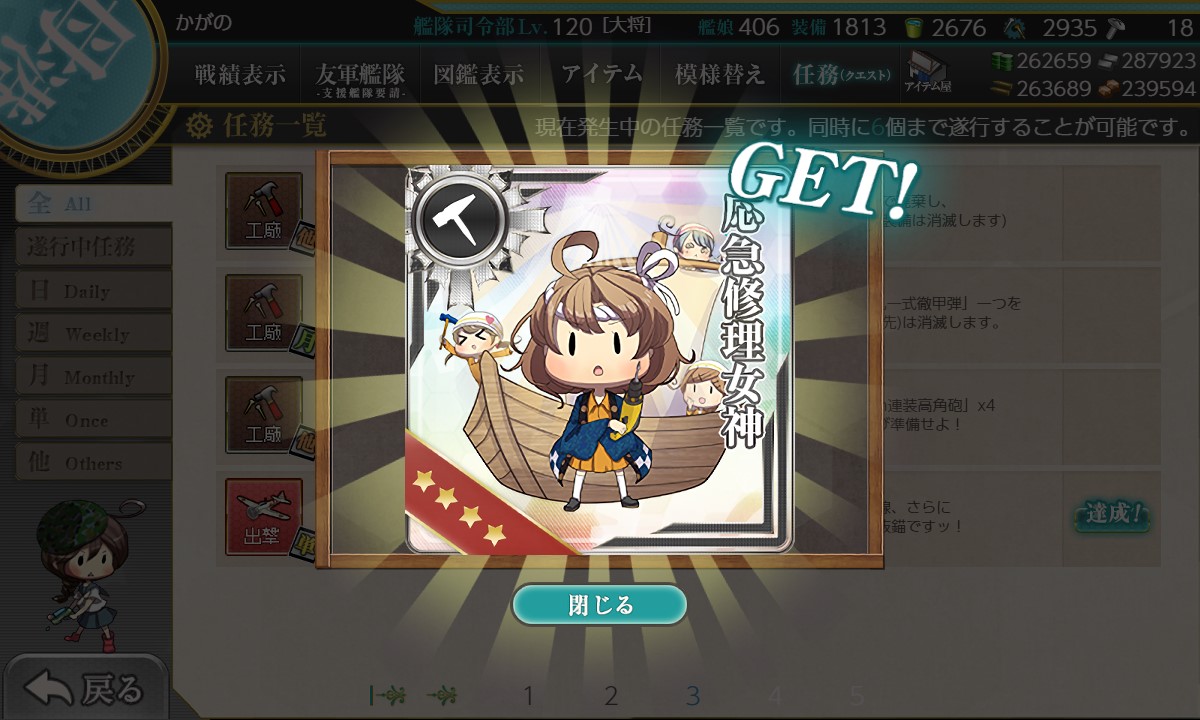1200x720 pixels.
Task: Open the 戦績表示 menu
Action: (240, 74)
